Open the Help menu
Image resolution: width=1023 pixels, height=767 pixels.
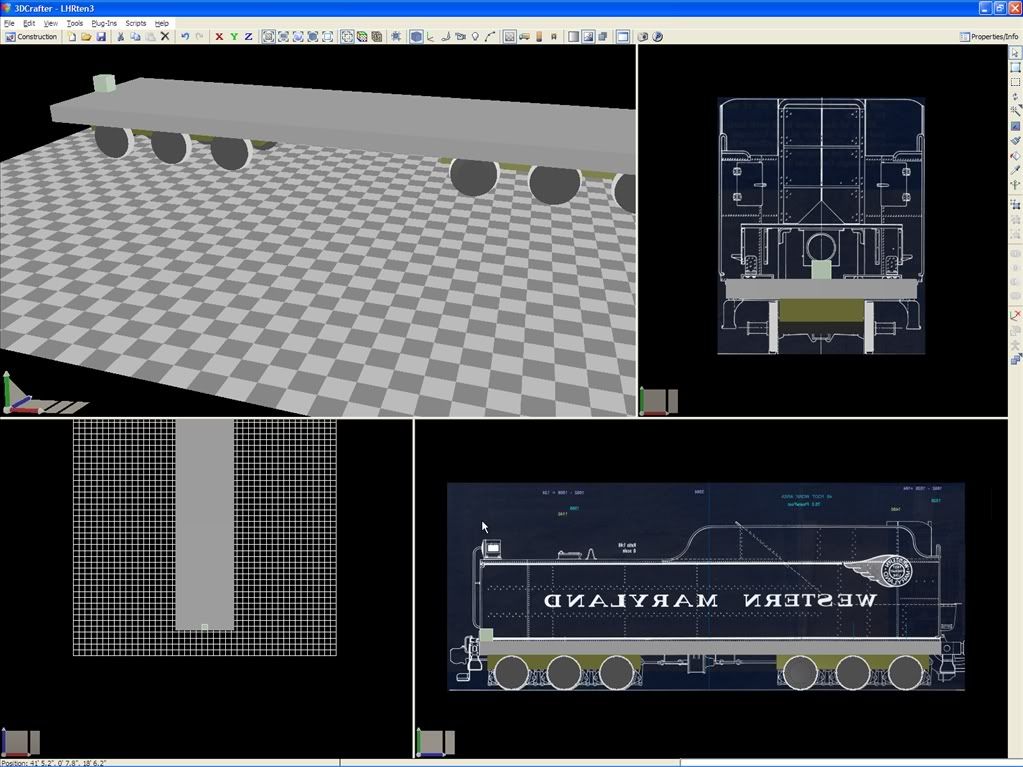(x=161, y=23)
